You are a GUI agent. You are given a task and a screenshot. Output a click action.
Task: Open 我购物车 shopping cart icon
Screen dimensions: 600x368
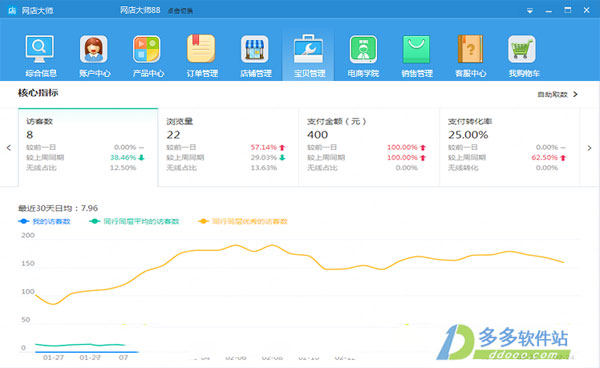coord(522,49)
